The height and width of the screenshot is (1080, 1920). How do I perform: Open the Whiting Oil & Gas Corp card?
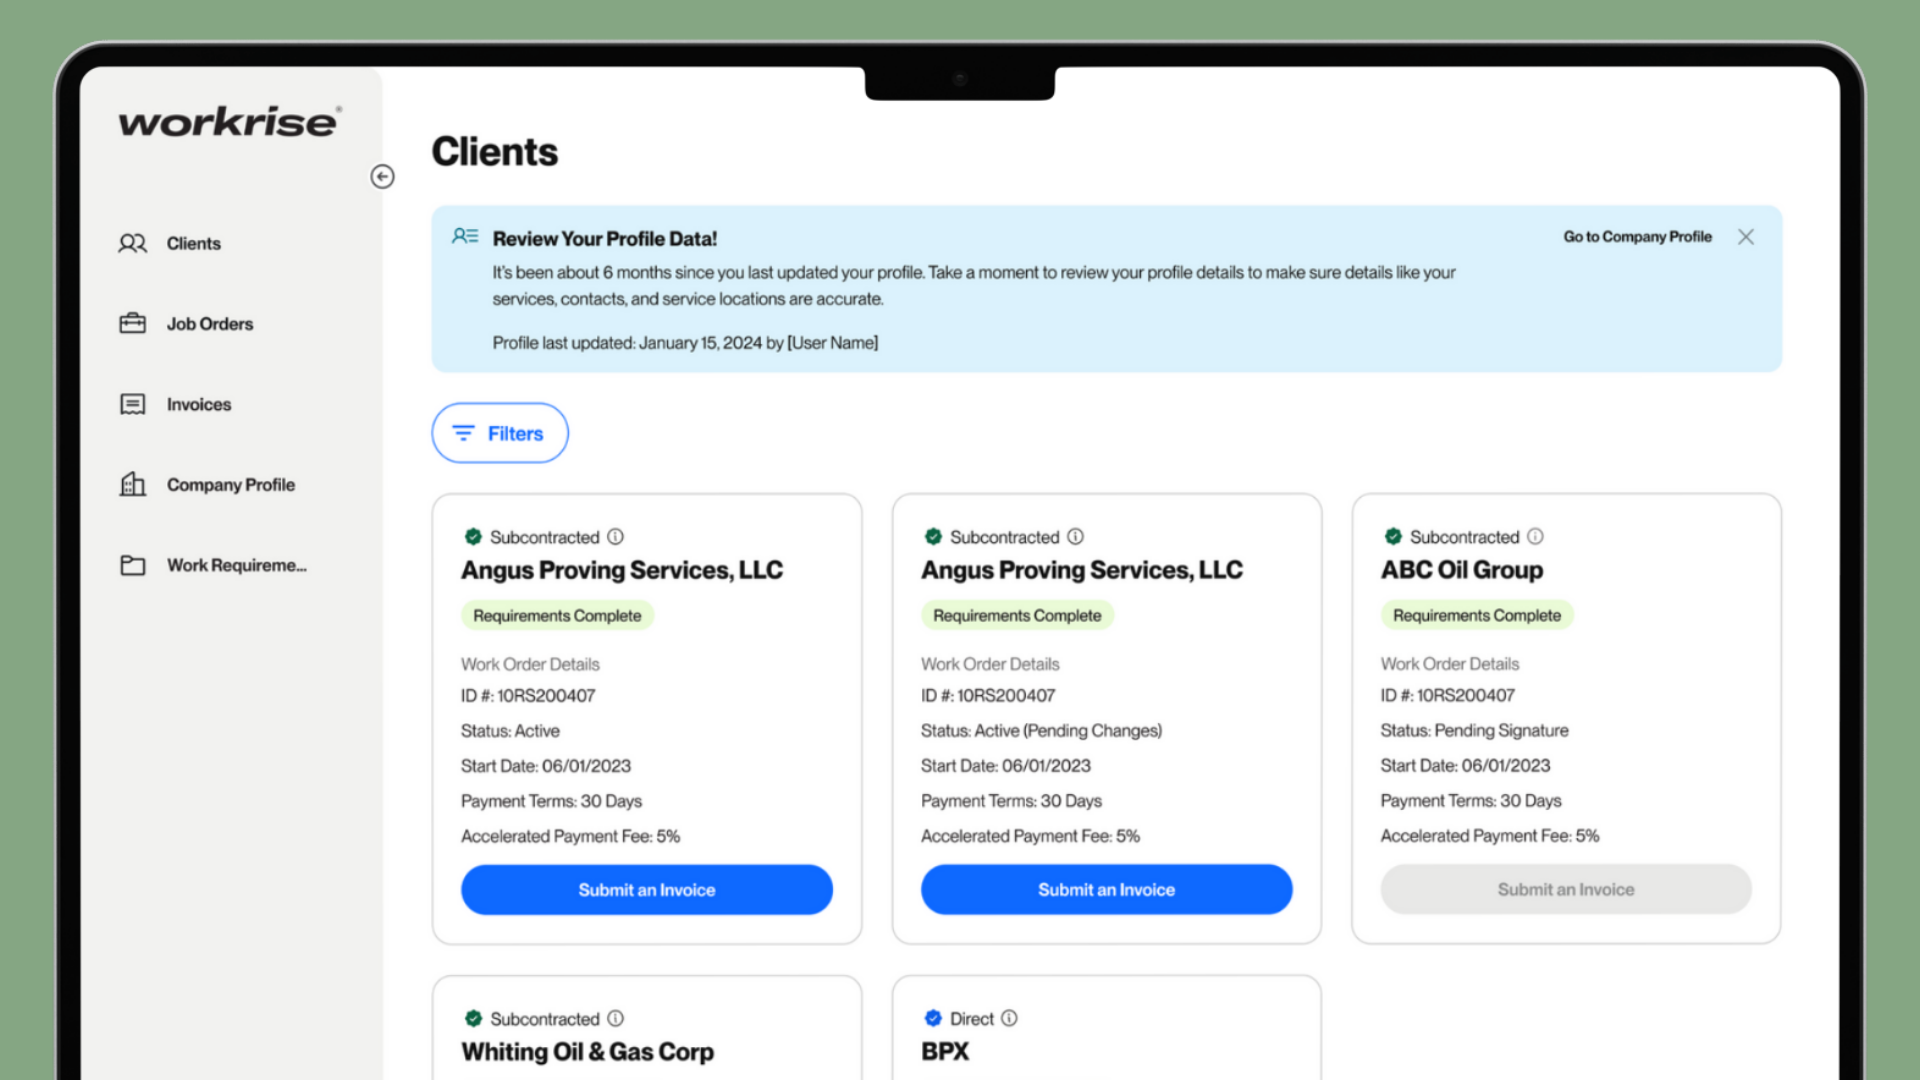tap(588, 1052)
